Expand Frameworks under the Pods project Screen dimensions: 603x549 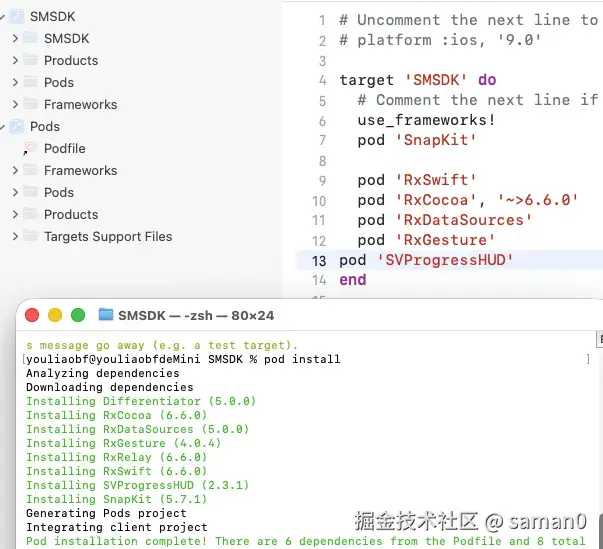click(15, 170)
